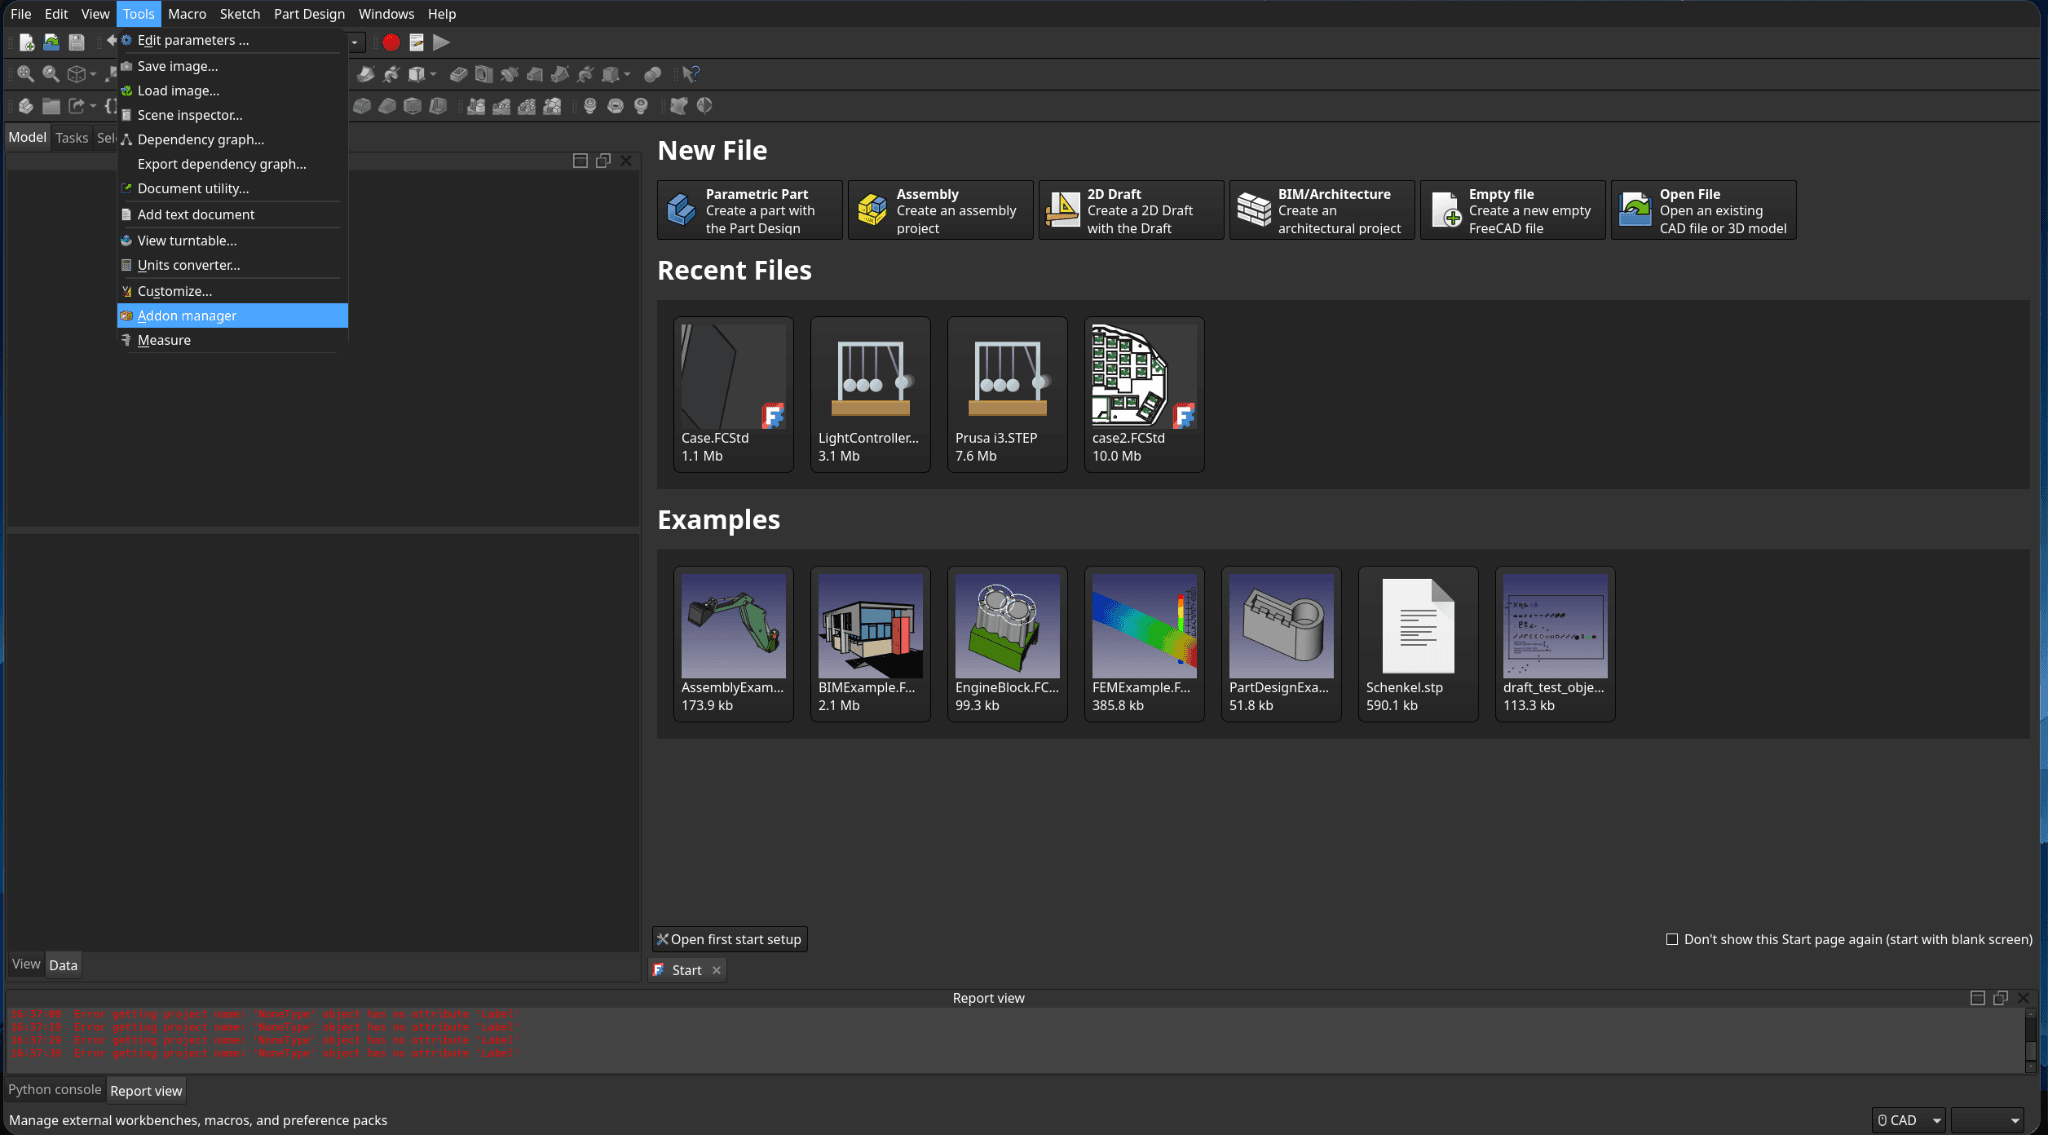This screenshot has height=1135, width=2048.
Task: Open the standard views dropdown arrow
Action: point(93,74)
